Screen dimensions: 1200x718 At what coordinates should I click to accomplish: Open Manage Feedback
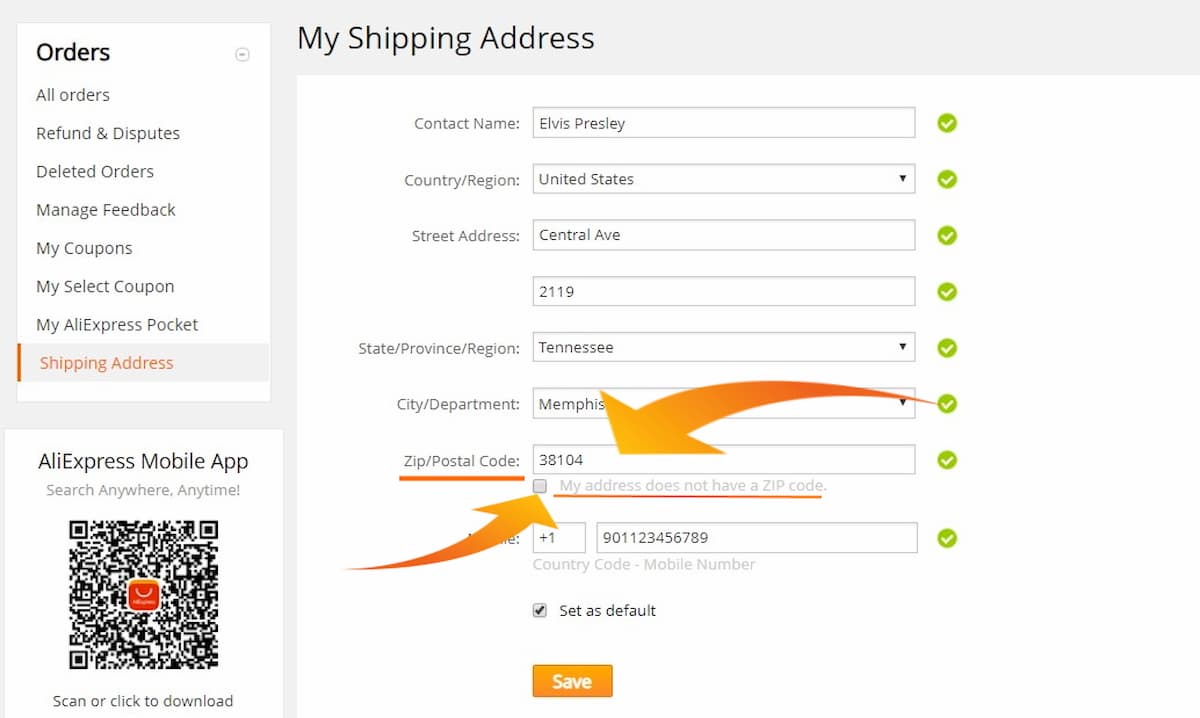pyautogui.click(x=105, y=209)
